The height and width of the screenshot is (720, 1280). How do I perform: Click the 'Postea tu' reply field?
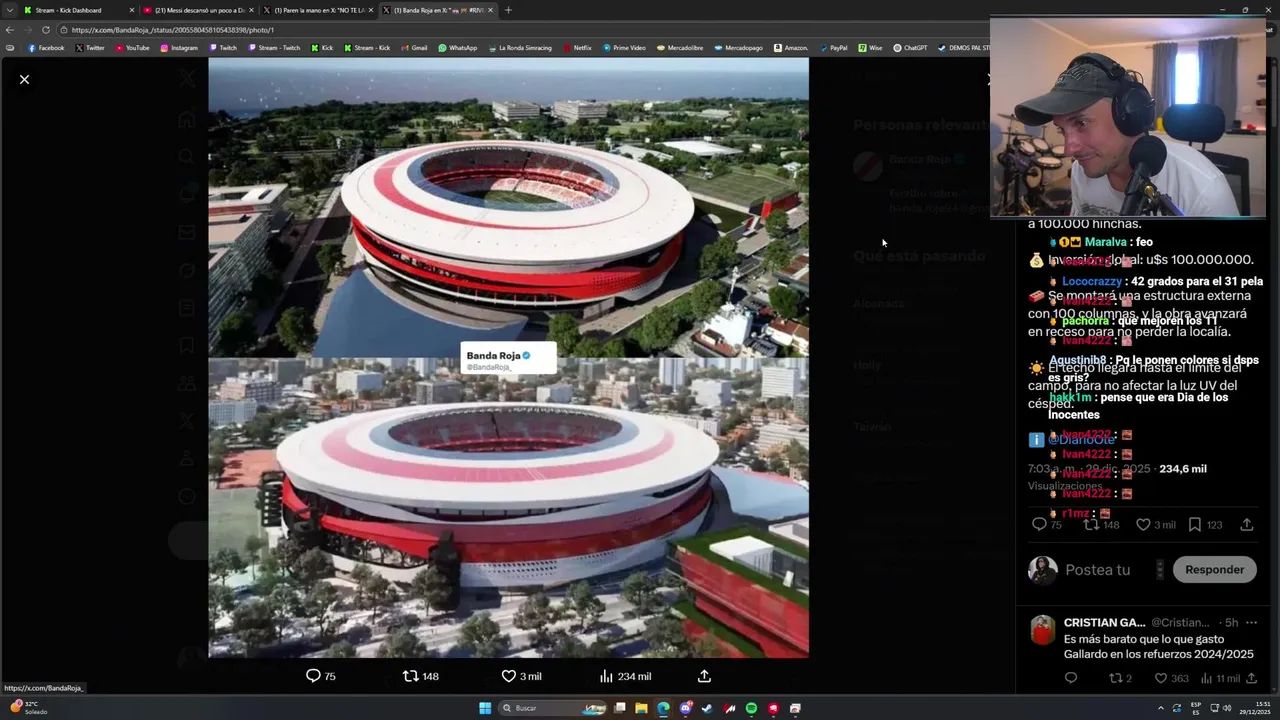click(x=1097, y=570)
